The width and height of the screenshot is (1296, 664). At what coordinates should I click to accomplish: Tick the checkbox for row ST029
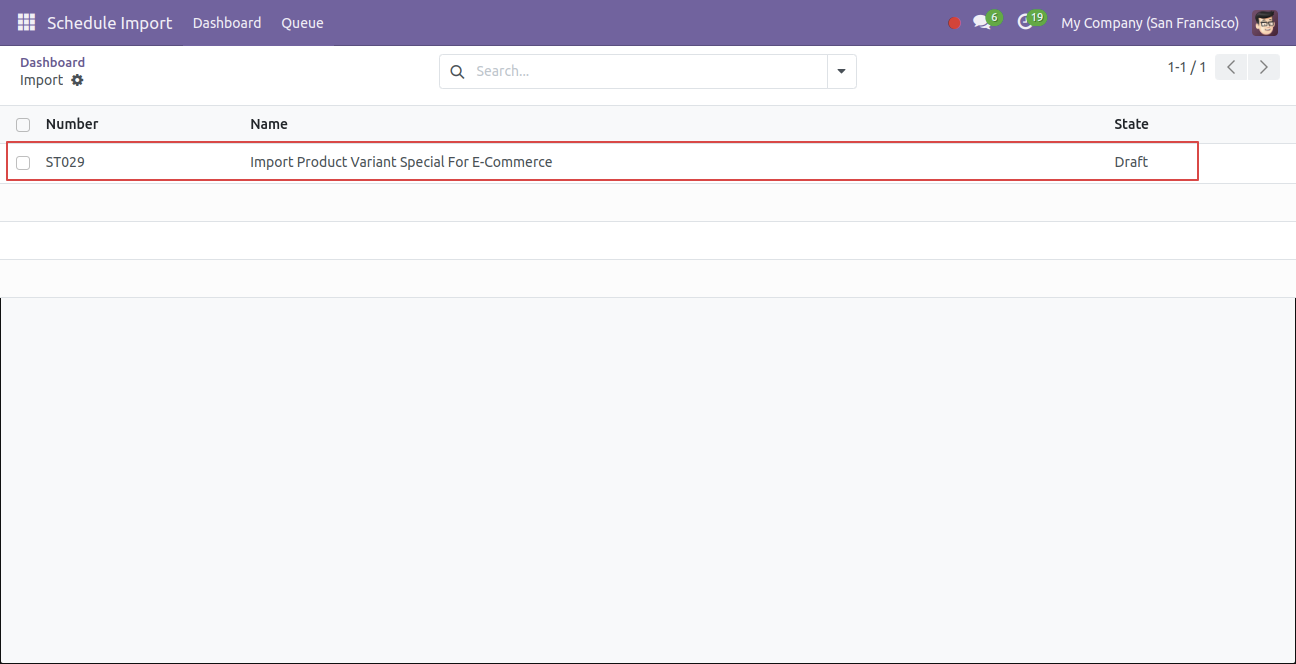[x=23, y=163]
